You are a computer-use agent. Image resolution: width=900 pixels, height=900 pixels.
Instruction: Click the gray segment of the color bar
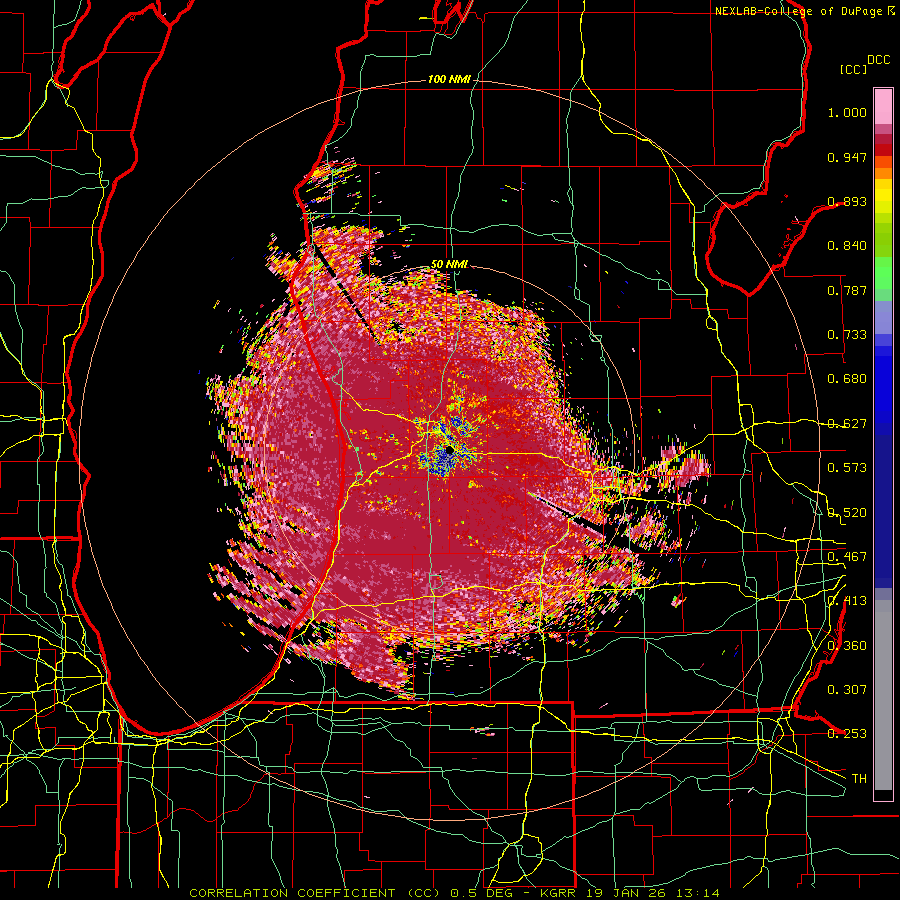(883, 695)
